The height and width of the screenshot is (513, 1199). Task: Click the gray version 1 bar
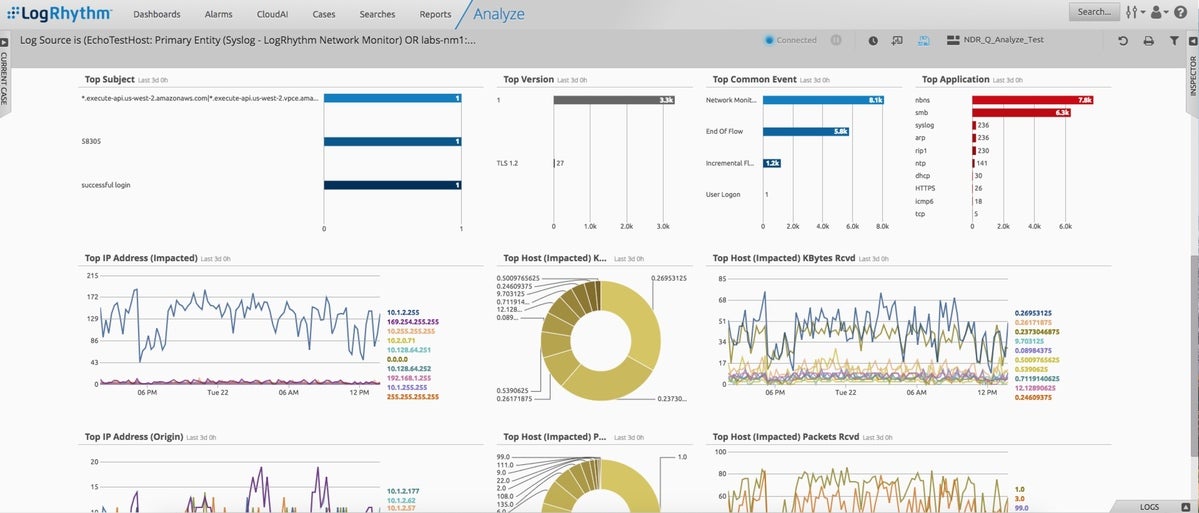click(614, 99)
